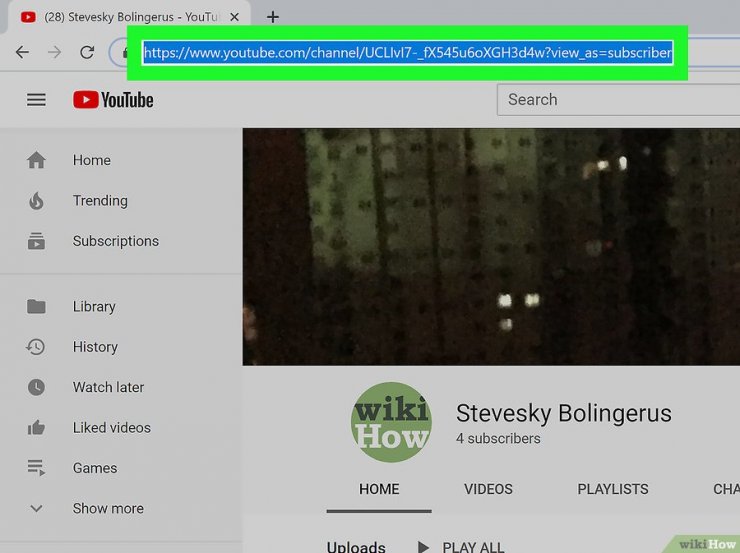Click the highlighted channel URL in address bar
Image resolution: width=740 pixels, height=553 pixels.
(x=408, y=52)
